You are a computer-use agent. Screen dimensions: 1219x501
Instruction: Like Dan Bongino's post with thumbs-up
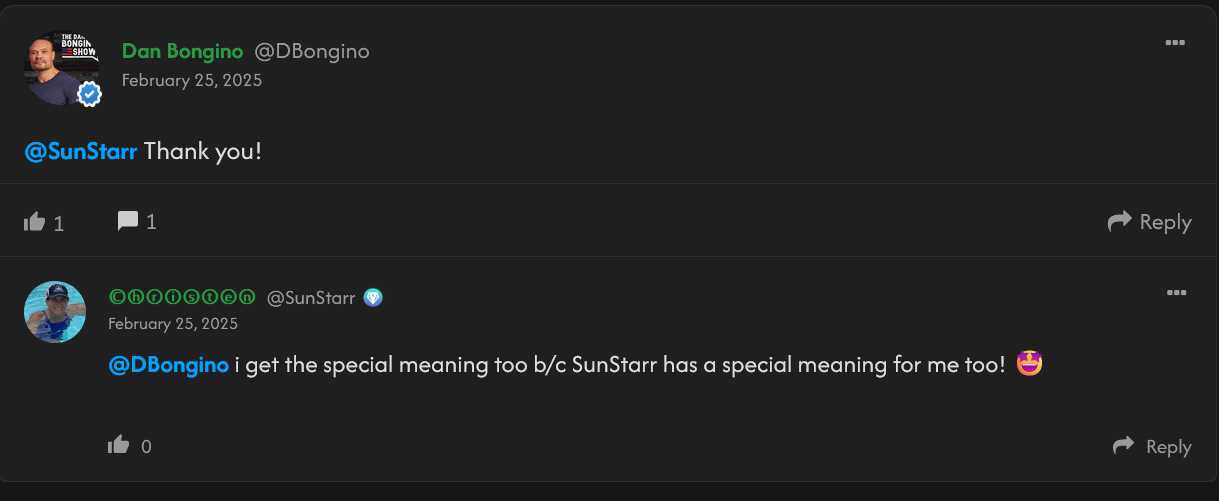coord(35,221)
